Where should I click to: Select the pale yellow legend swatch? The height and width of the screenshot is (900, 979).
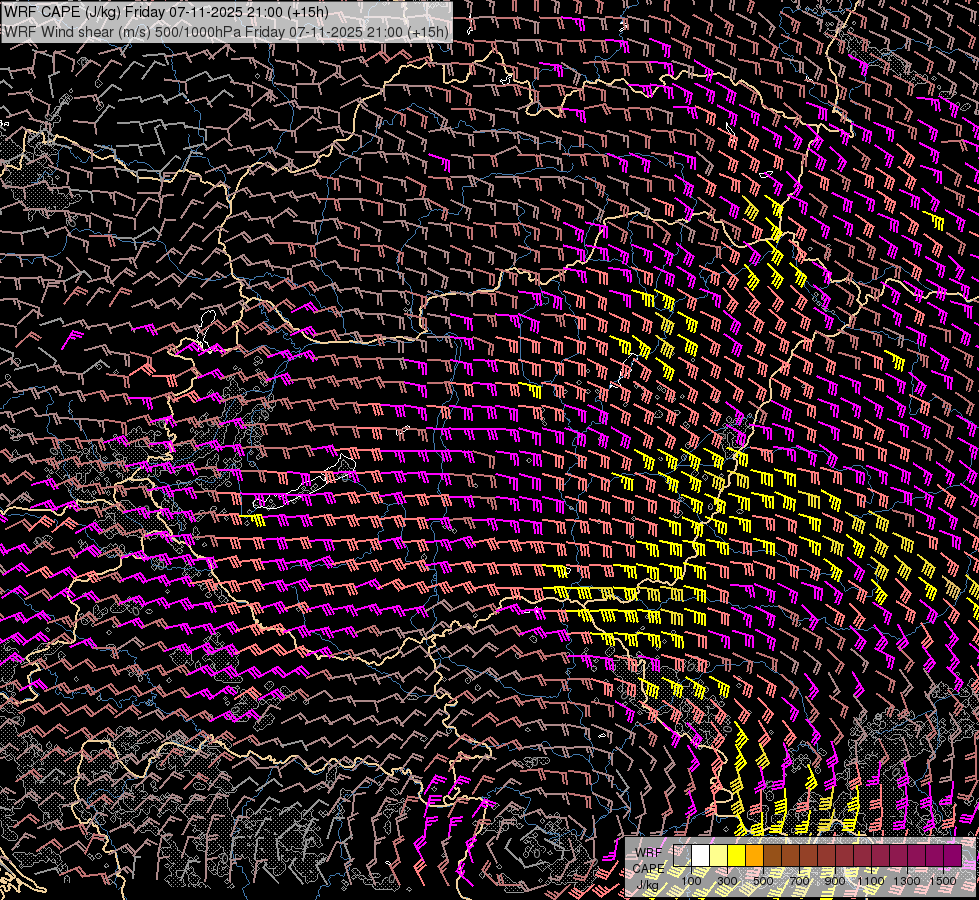(x=718, y=856)
